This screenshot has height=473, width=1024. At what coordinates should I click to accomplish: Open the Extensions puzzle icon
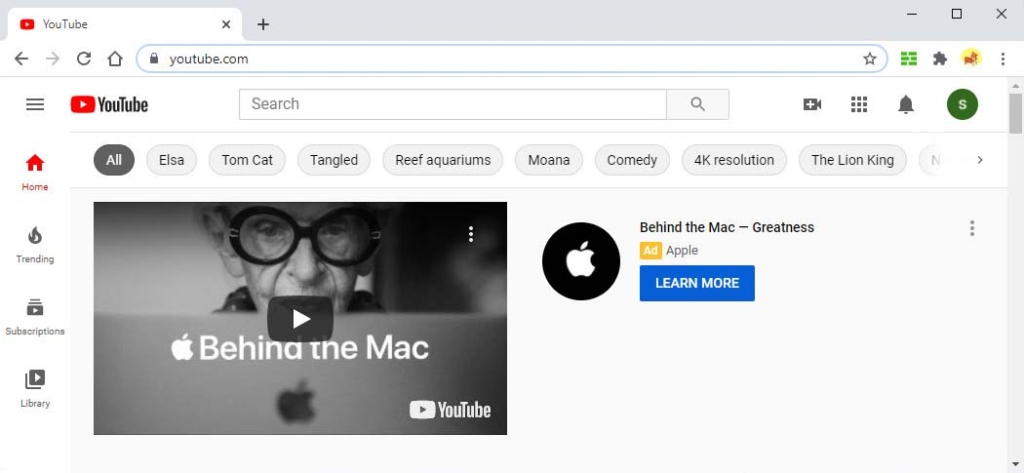940,59
